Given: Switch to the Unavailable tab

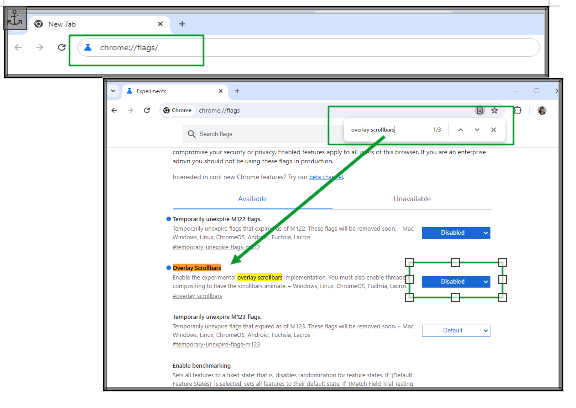Looking at the screenshot, I should point(412,199).
